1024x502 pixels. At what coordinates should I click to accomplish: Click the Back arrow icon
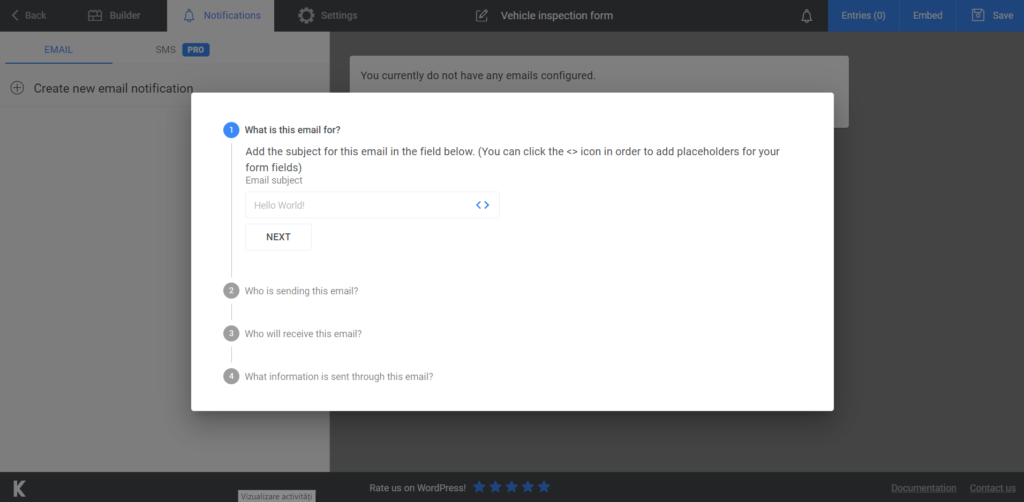click(x=15, y=15)
